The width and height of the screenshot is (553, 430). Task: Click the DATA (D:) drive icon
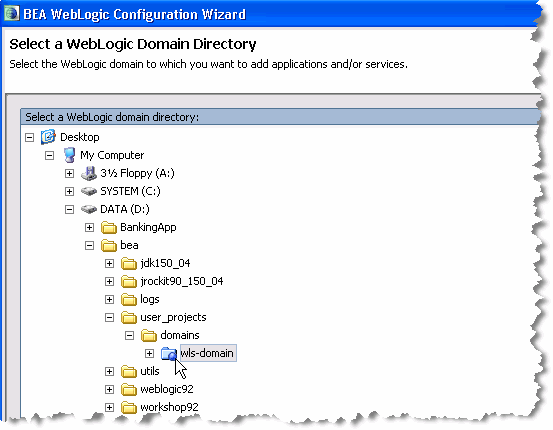pos(89,209)
